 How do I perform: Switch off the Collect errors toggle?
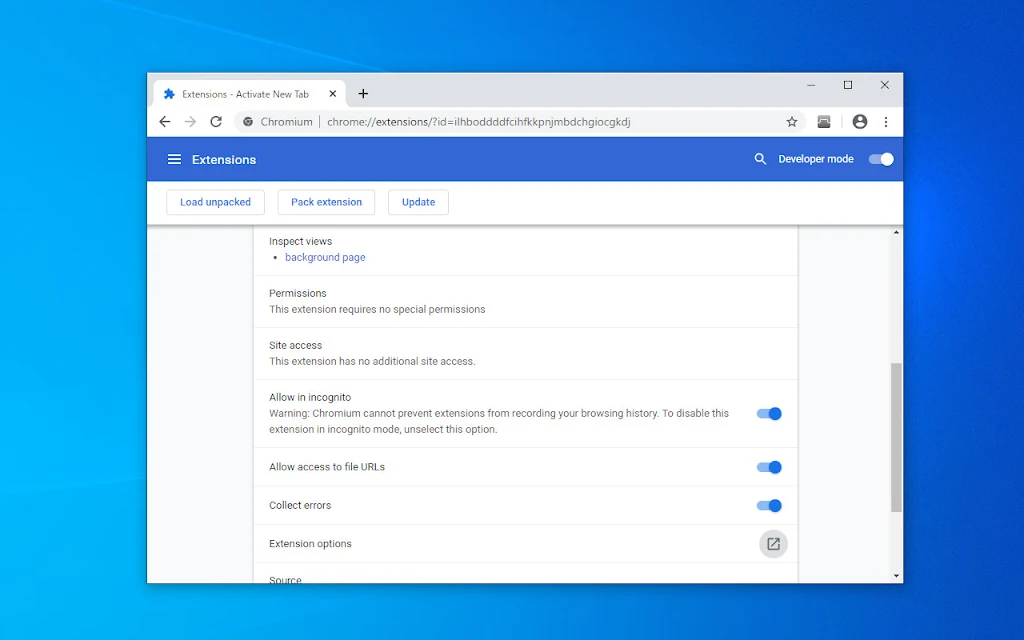(x=769, y=505)
